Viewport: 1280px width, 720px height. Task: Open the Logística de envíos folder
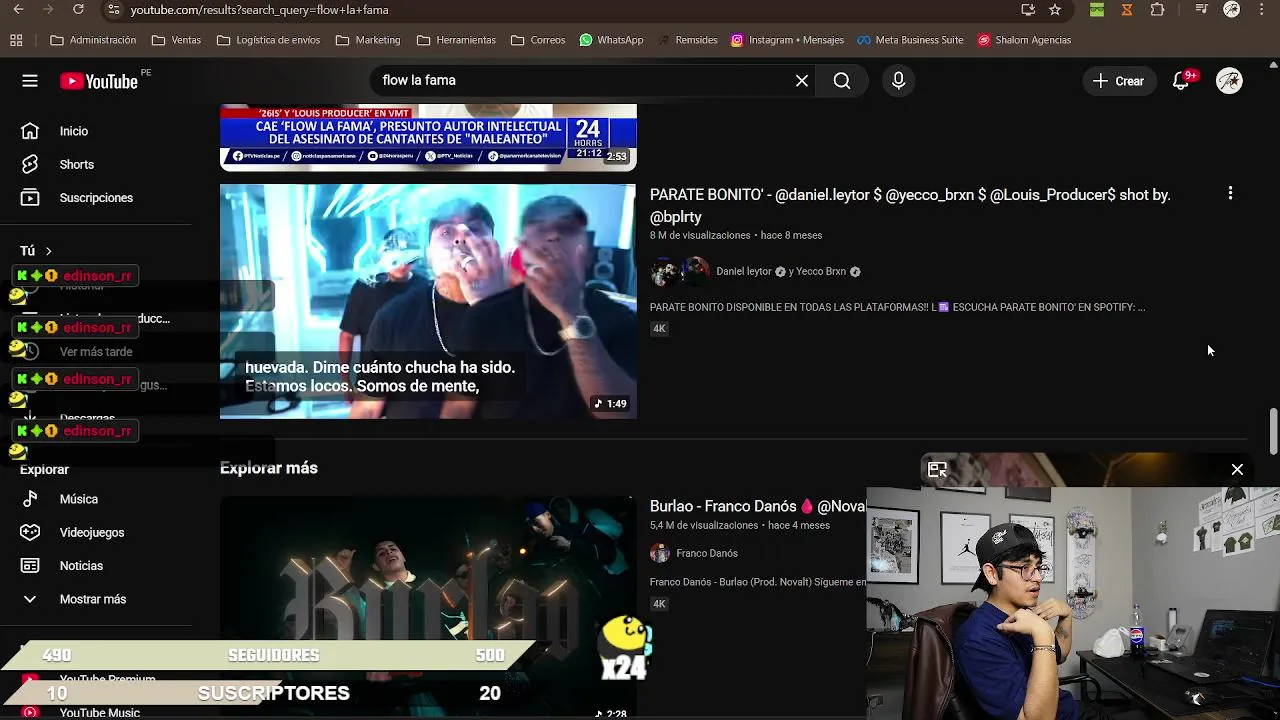(x=268, y=40)
